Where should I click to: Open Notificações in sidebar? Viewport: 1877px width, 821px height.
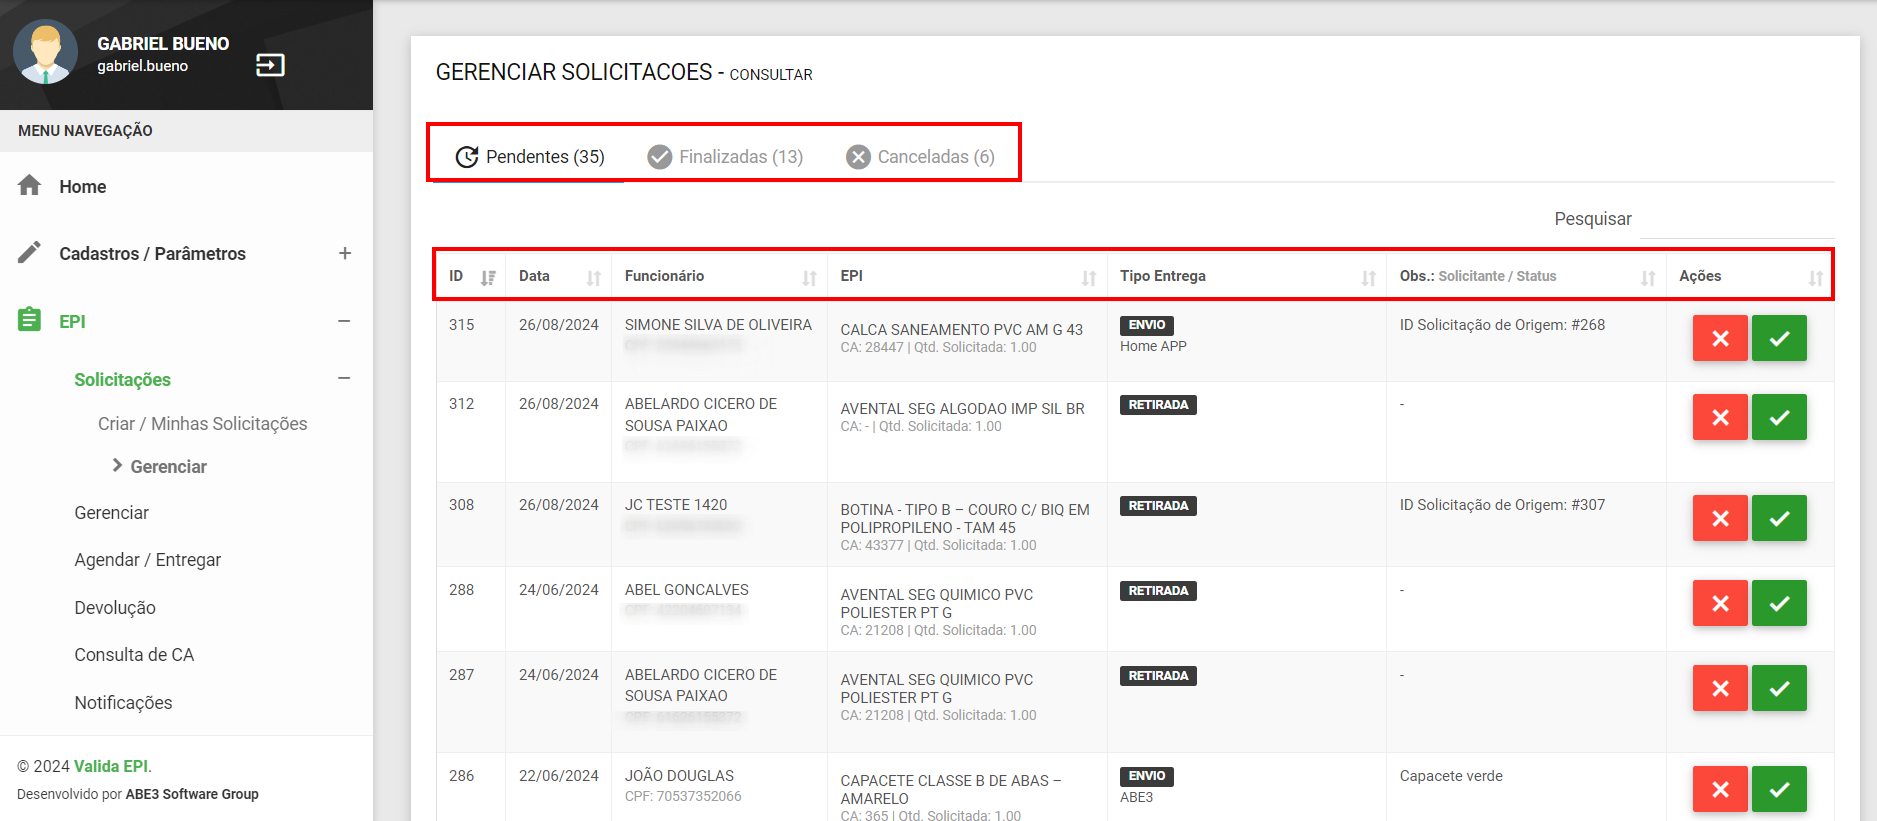[x=123, y=703]
